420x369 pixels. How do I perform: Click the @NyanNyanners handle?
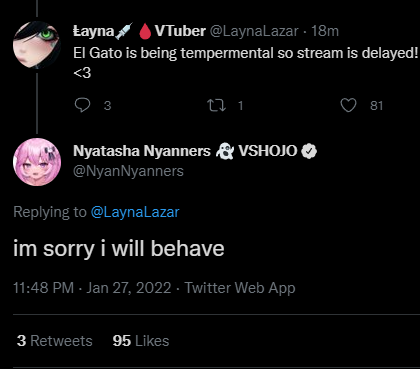pyautogui.click(x=128, y=171)
